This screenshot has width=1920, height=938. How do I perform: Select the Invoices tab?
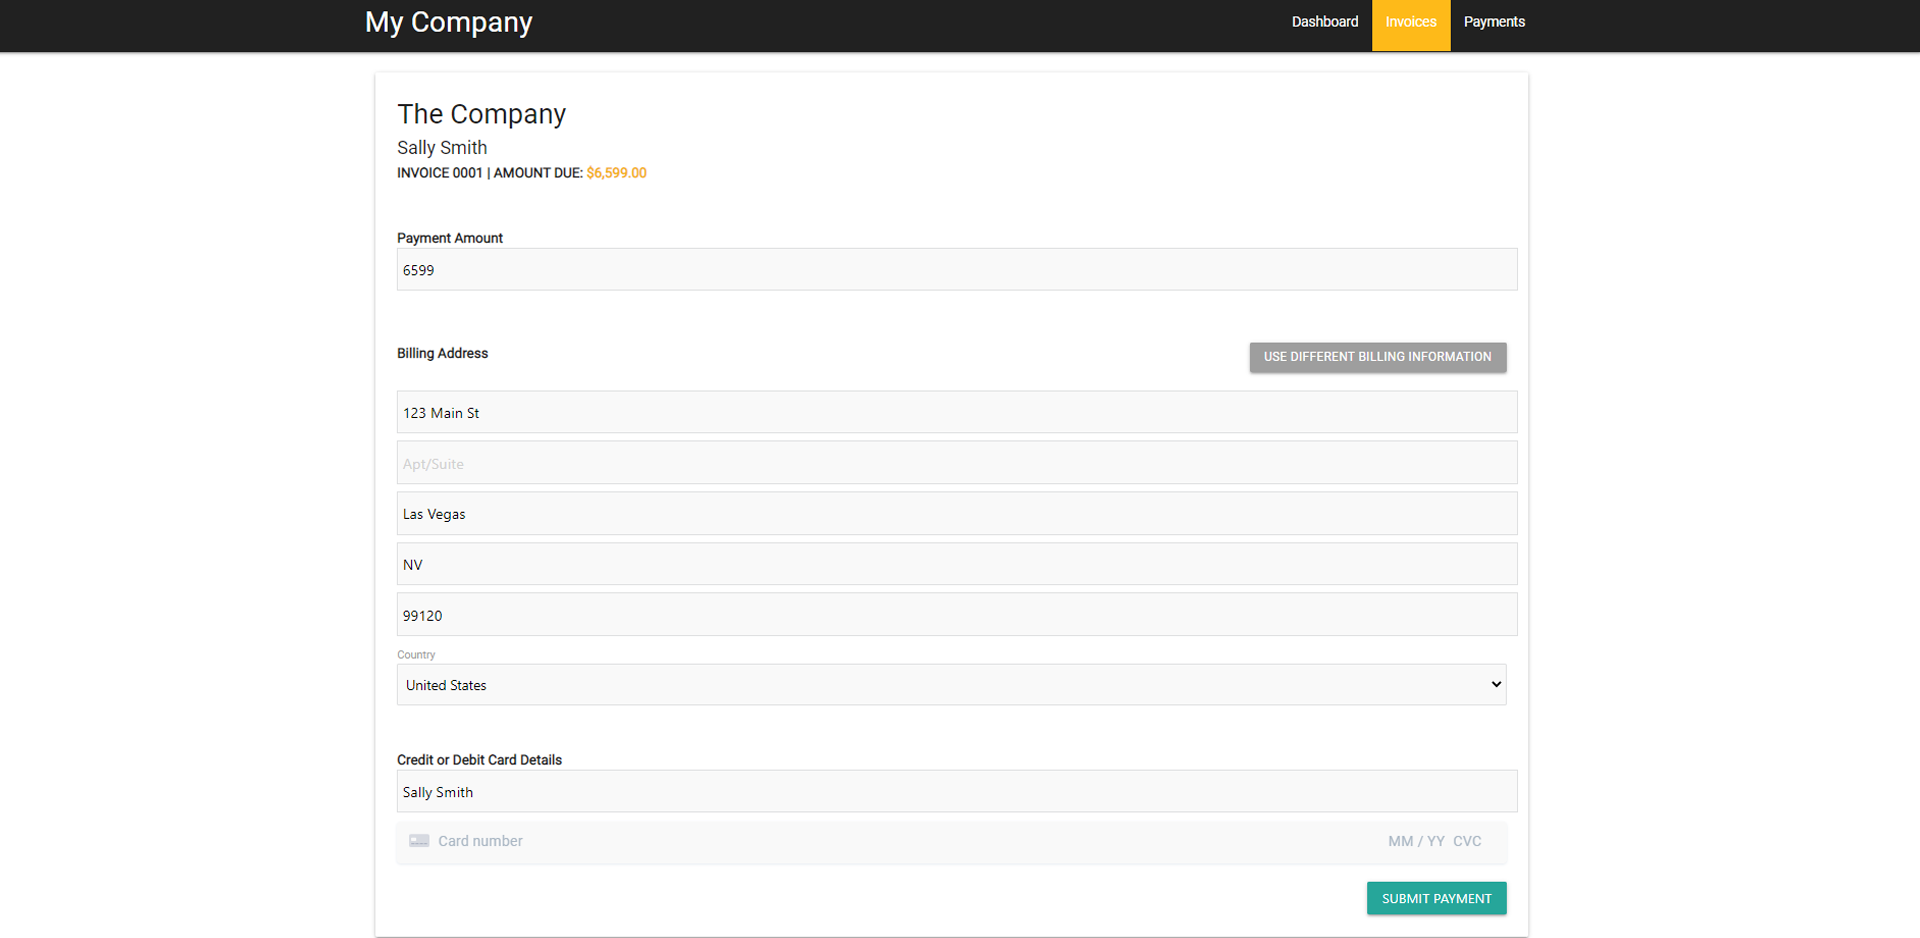1410,22
